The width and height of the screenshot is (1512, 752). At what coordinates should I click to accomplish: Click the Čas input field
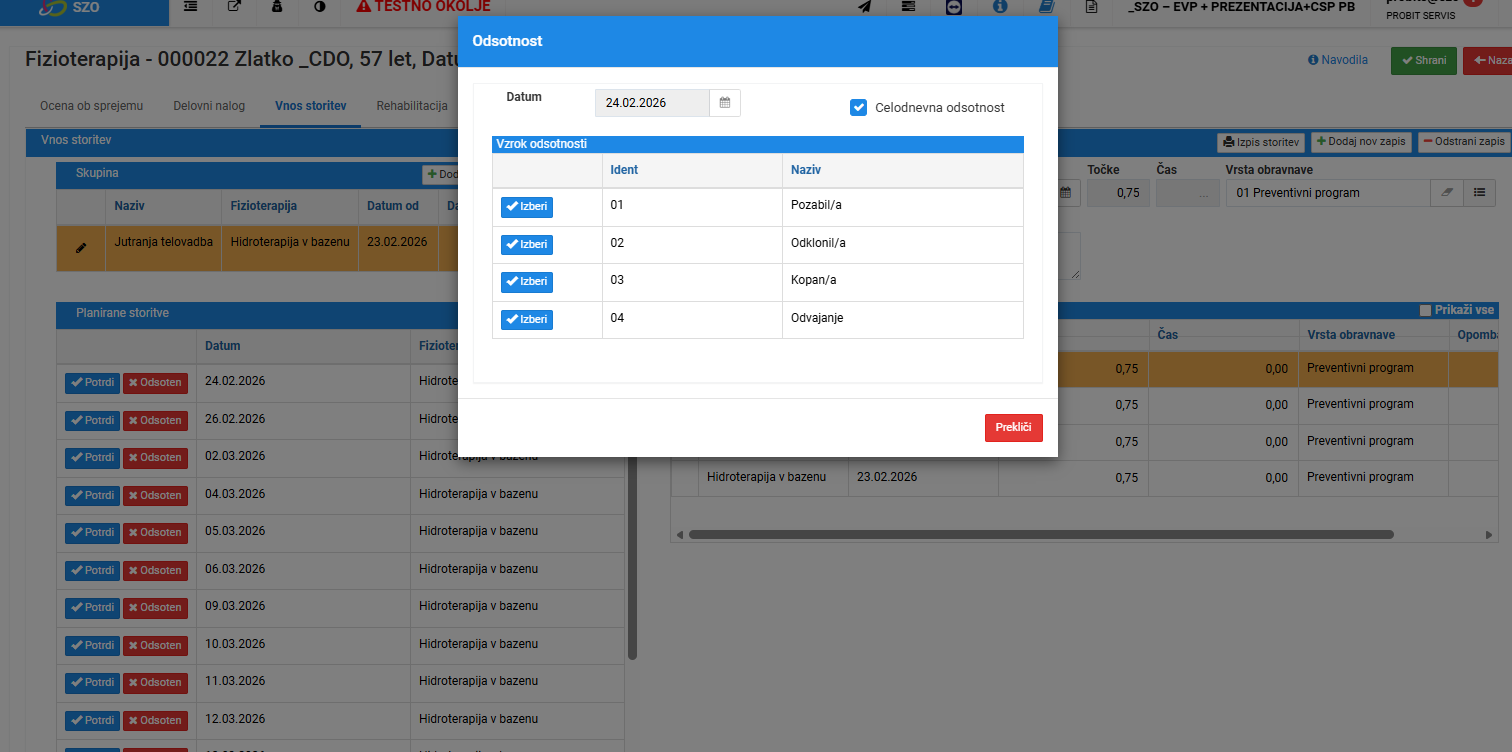point(1187,193)
